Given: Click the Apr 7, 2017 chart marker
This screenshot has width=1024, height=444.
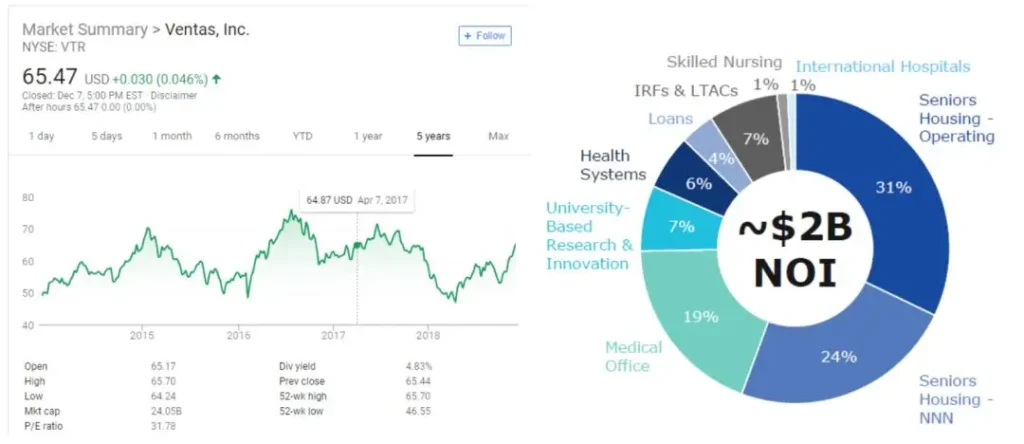Looking at the screenshot, I should pos(357,245).
